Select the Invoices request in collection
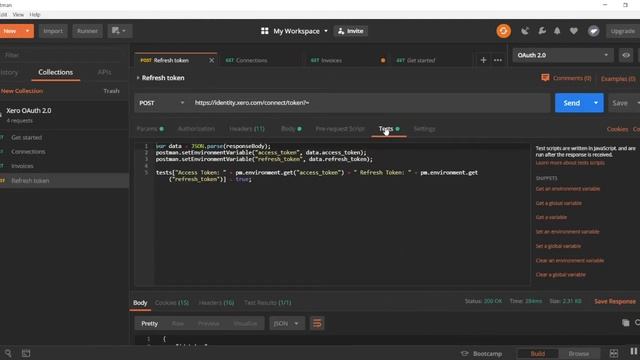The width and height of the screenshot is (640, 360). (22, 166)
